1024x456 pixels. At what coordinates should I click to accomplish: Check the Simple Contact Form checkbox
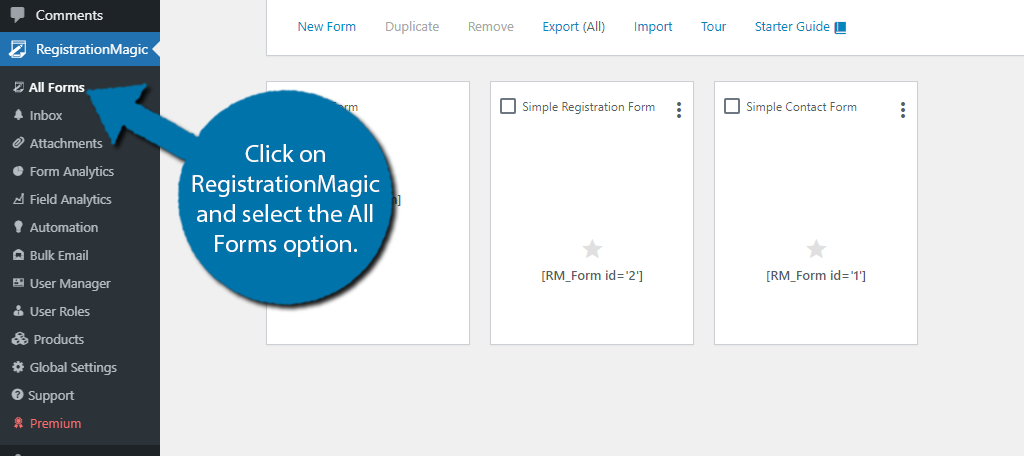point(732,106)
